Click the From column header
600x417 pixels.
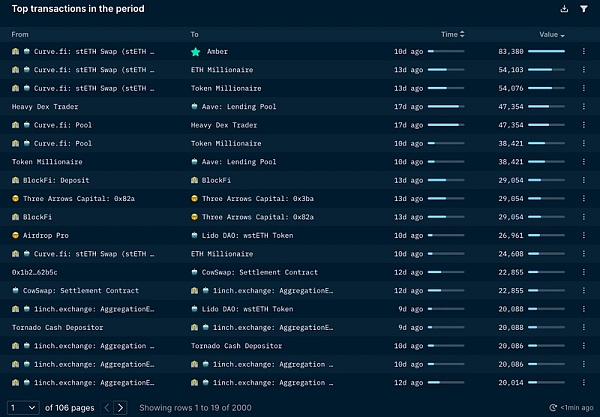(20, 34)
